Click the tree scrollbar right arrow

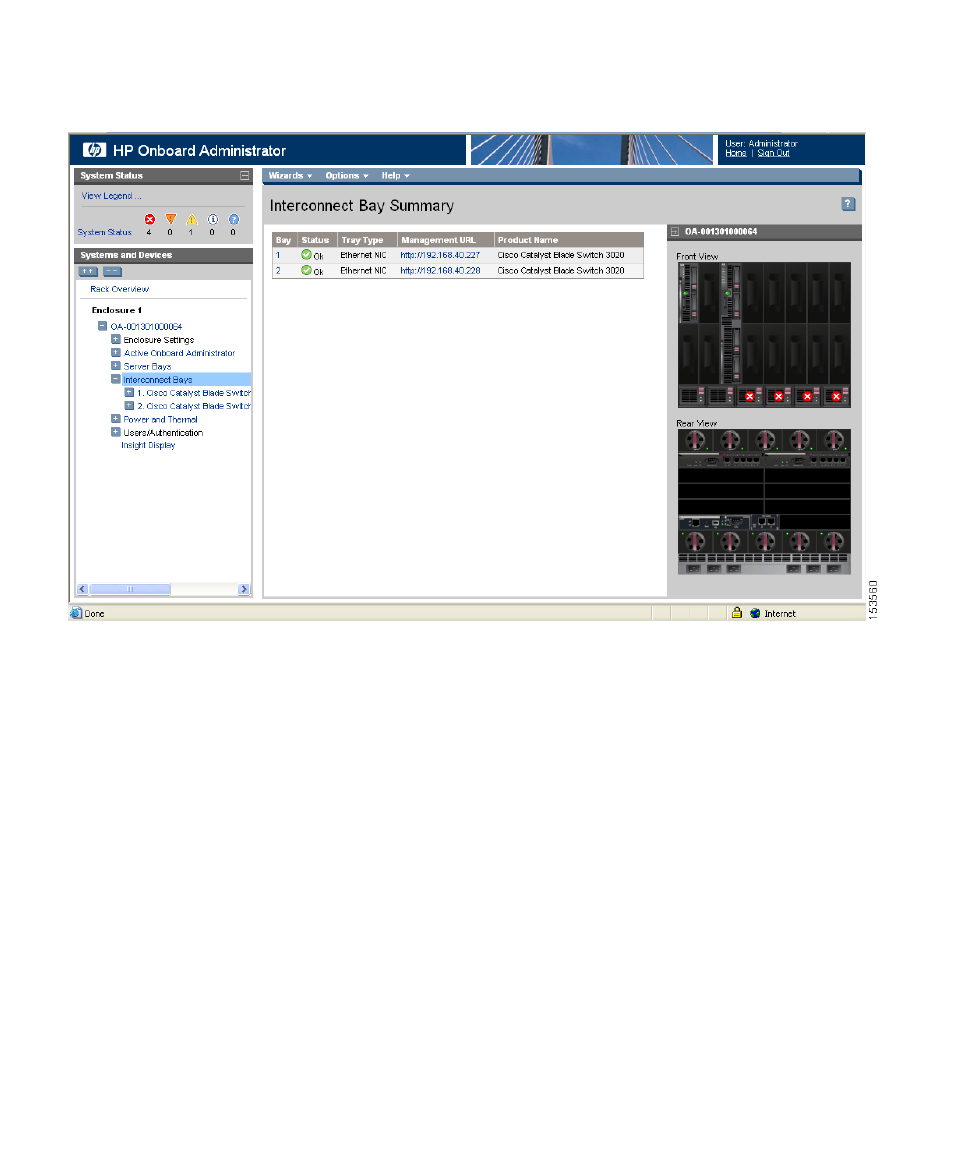(x=244, y=589)
